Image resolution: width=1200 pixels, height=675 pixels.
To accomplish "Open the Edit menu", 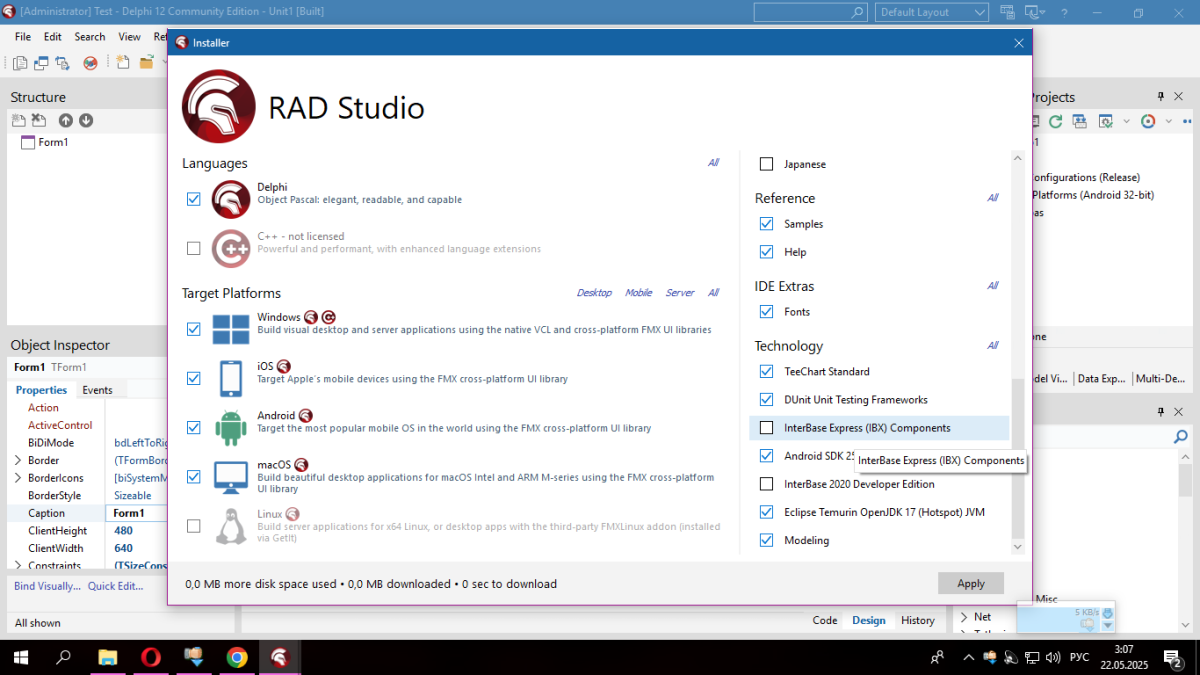I will click(53, 37).
